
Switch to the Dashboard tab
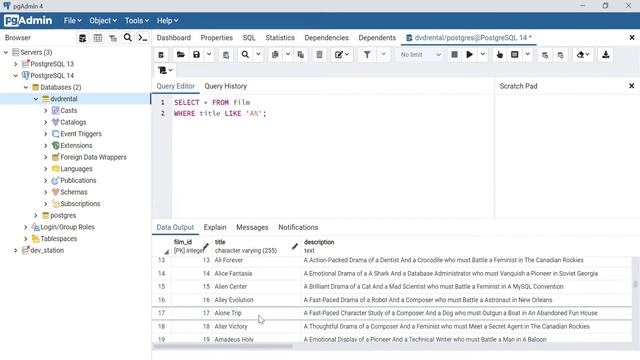coord(173,38)
